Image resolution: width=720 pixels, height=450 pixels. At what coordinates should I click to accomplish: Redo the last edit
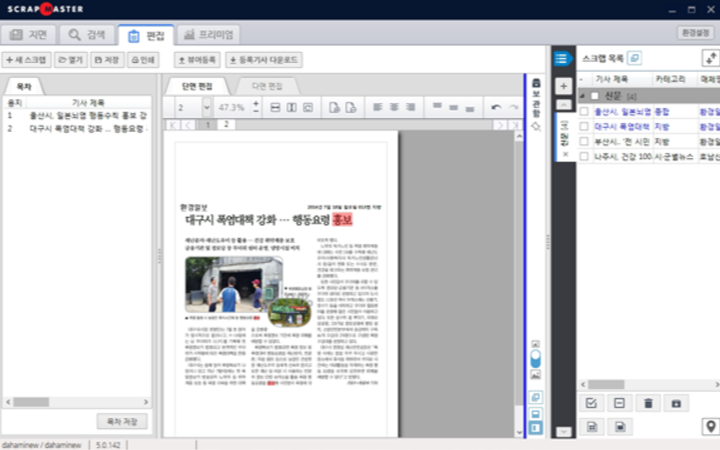tap(513, 107)
